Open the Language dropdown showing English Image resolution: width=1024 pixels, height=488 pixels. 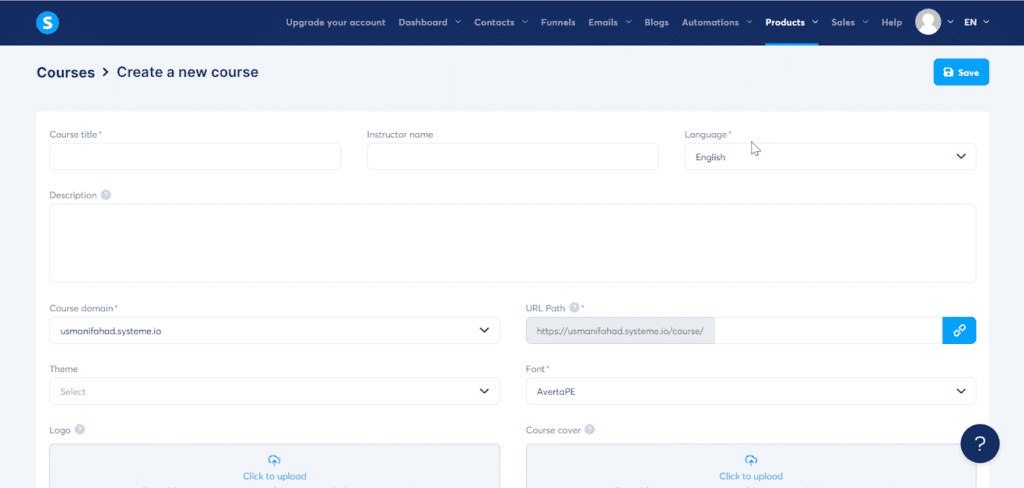pos(830,157)
